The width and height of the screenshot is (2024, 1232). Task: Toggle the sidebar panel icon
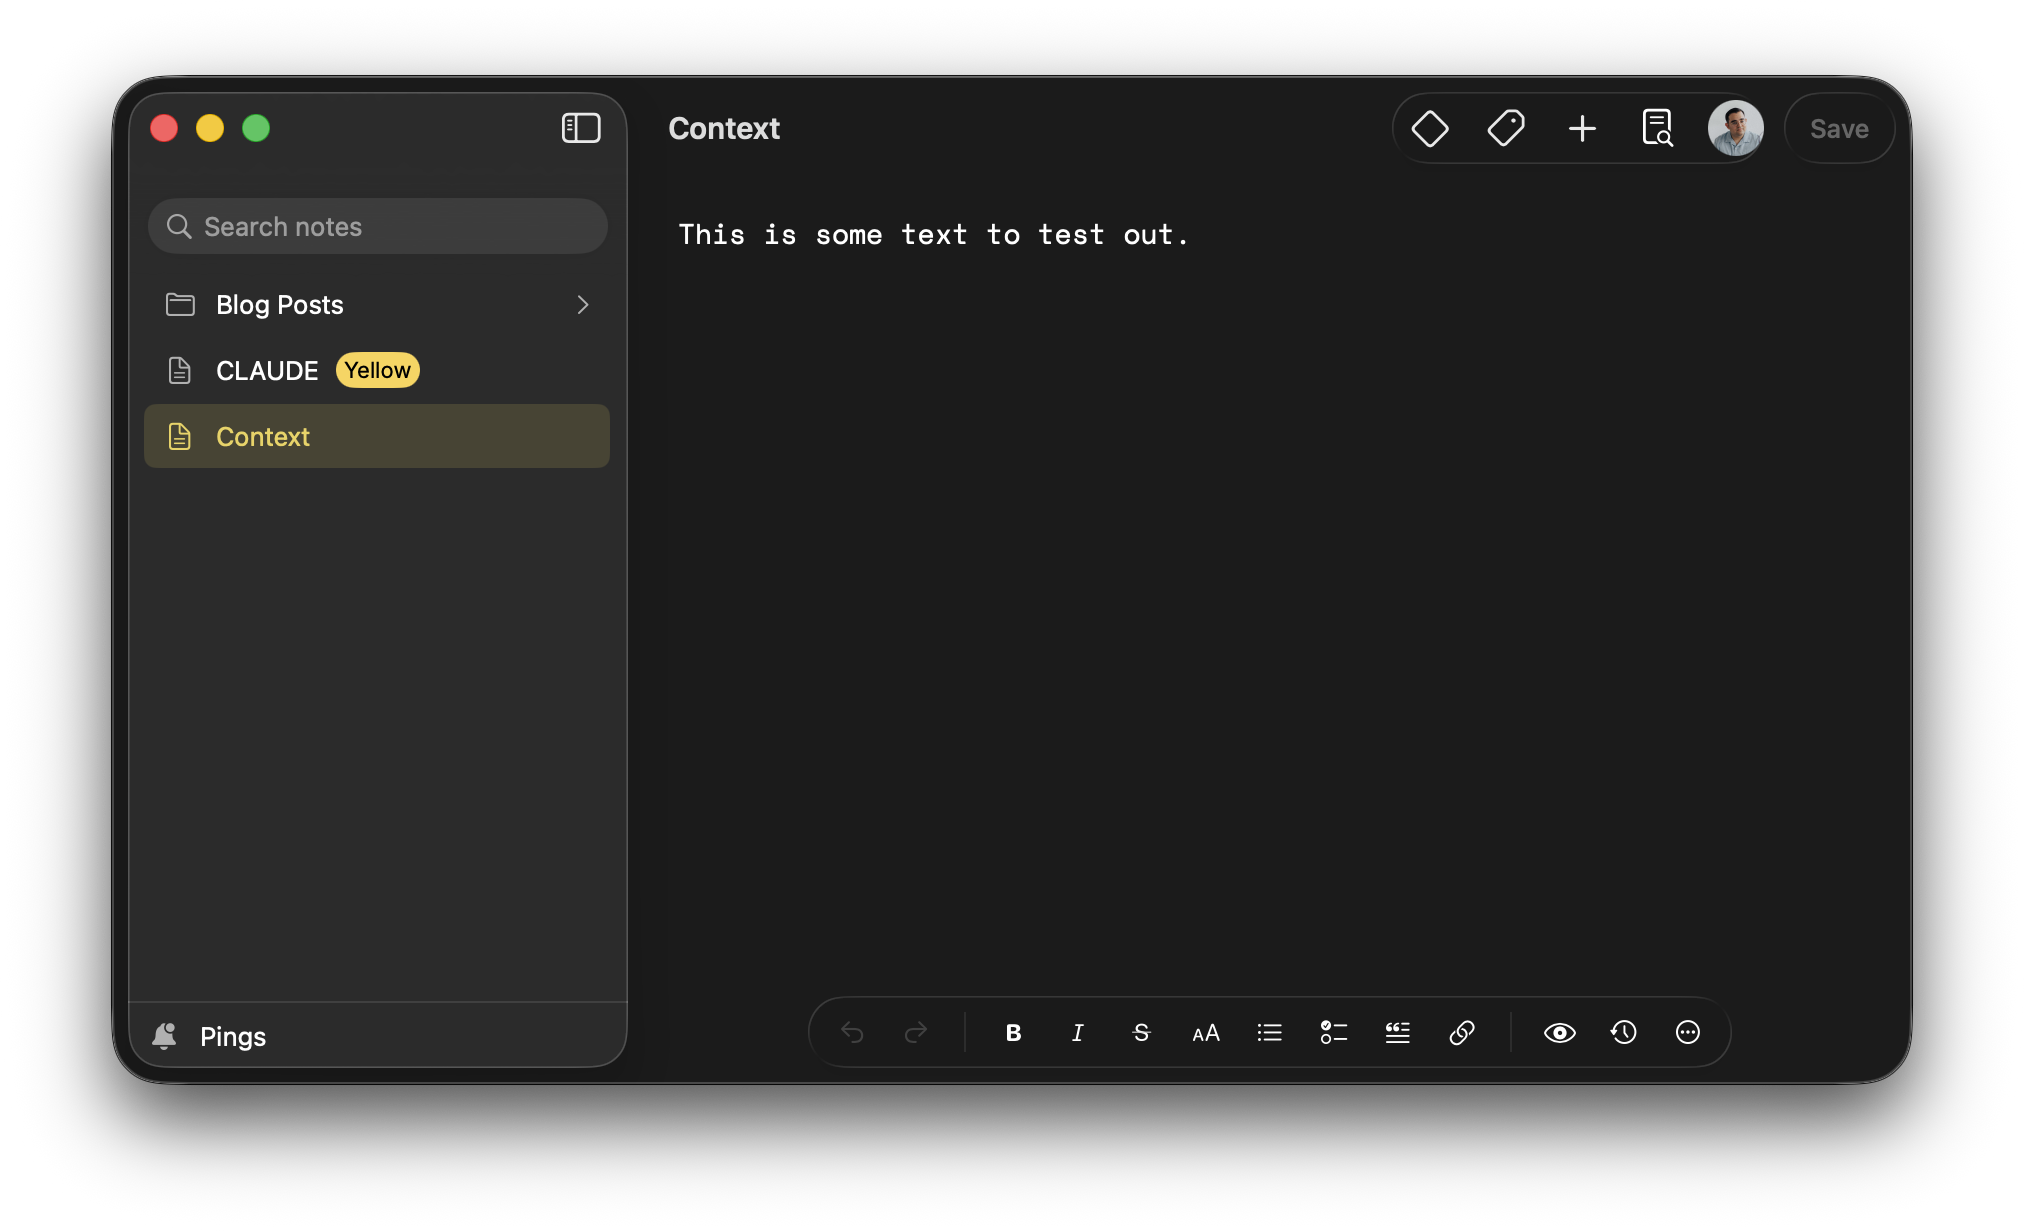pos(581,128)
